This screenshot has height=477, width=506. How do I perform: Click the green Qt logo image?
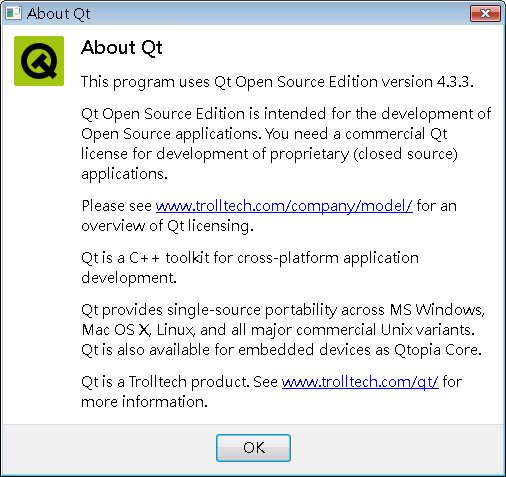[39, 61]
